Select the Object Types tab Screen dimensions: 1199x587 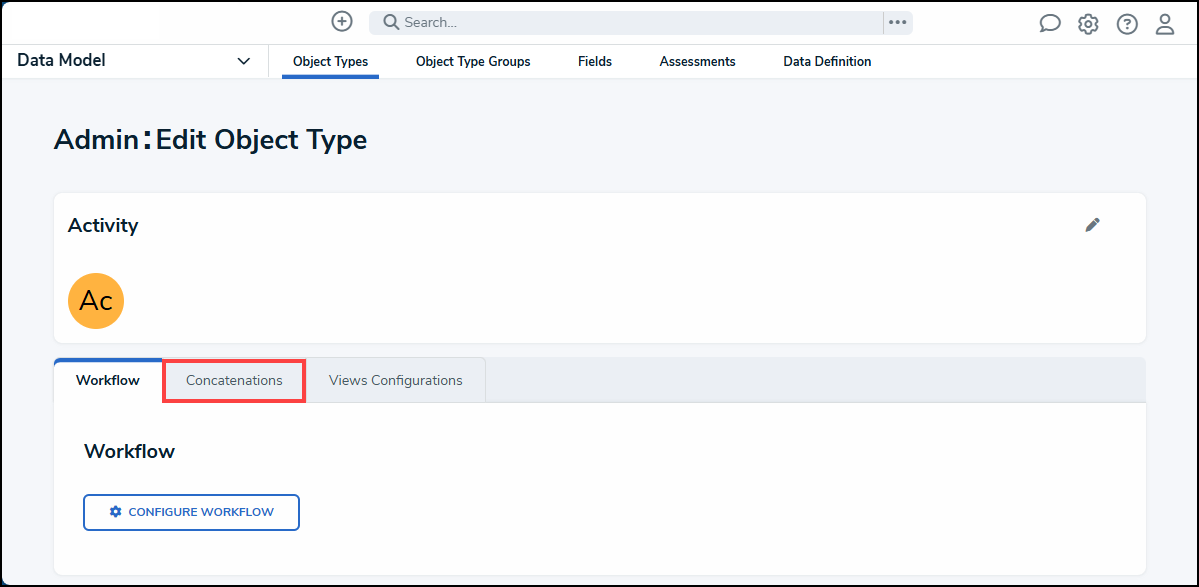[x=330, y=62]
